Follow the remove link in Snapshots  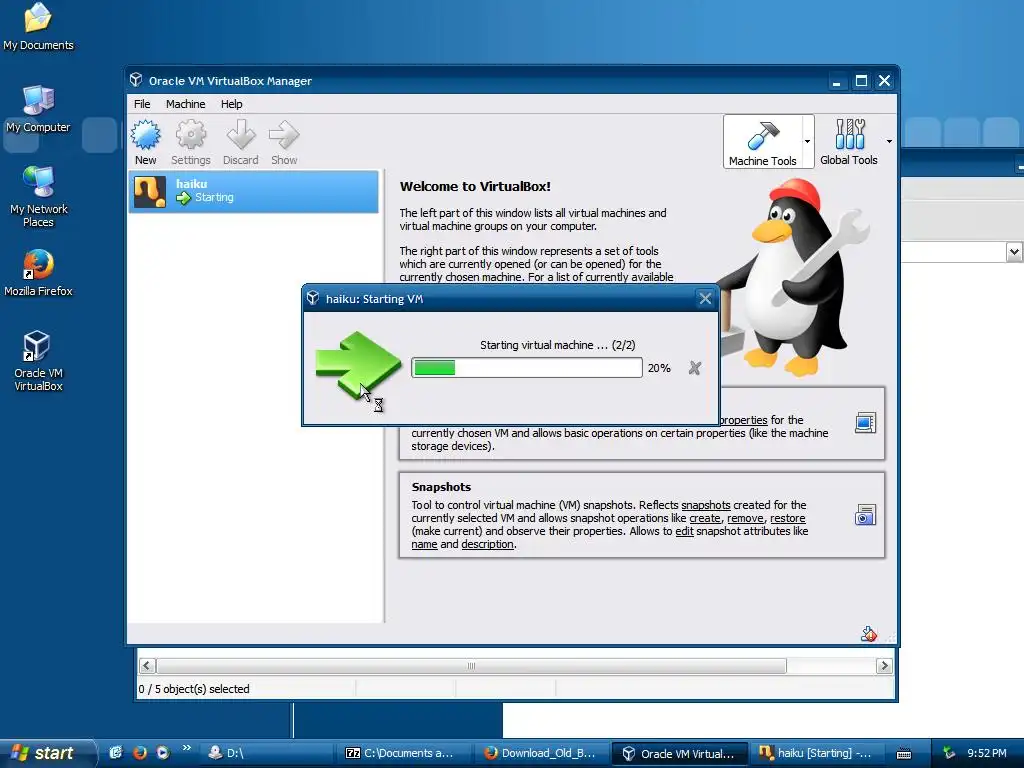coord(745,518)
